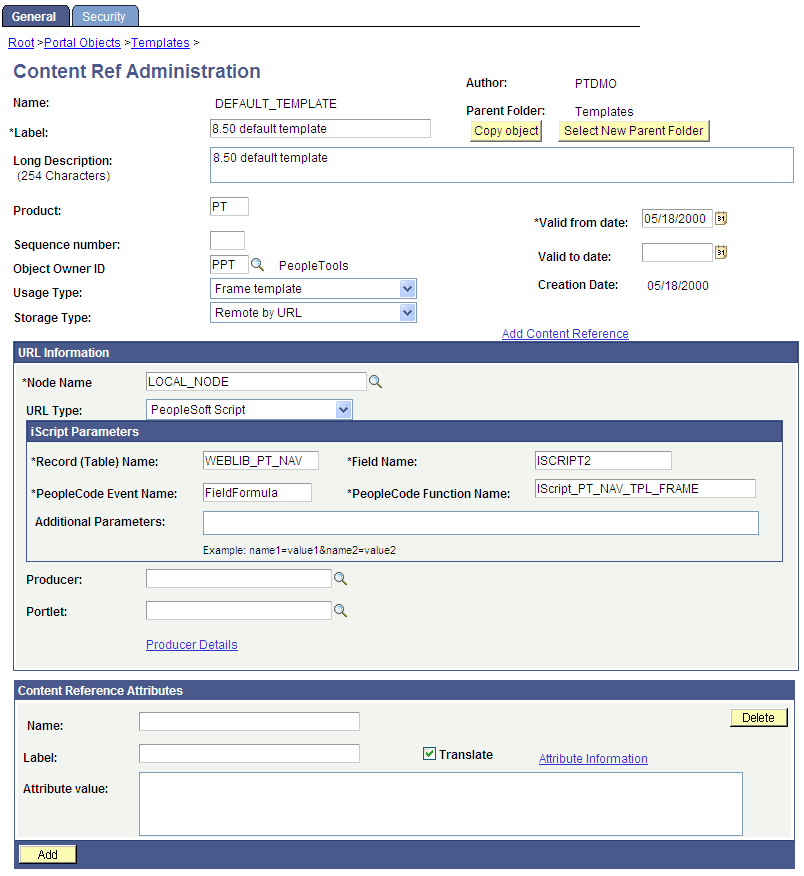Navigate to Portal Objects via the breadcrumb
This screenshot has width=804, height=876.
click(x=82, y=43)
